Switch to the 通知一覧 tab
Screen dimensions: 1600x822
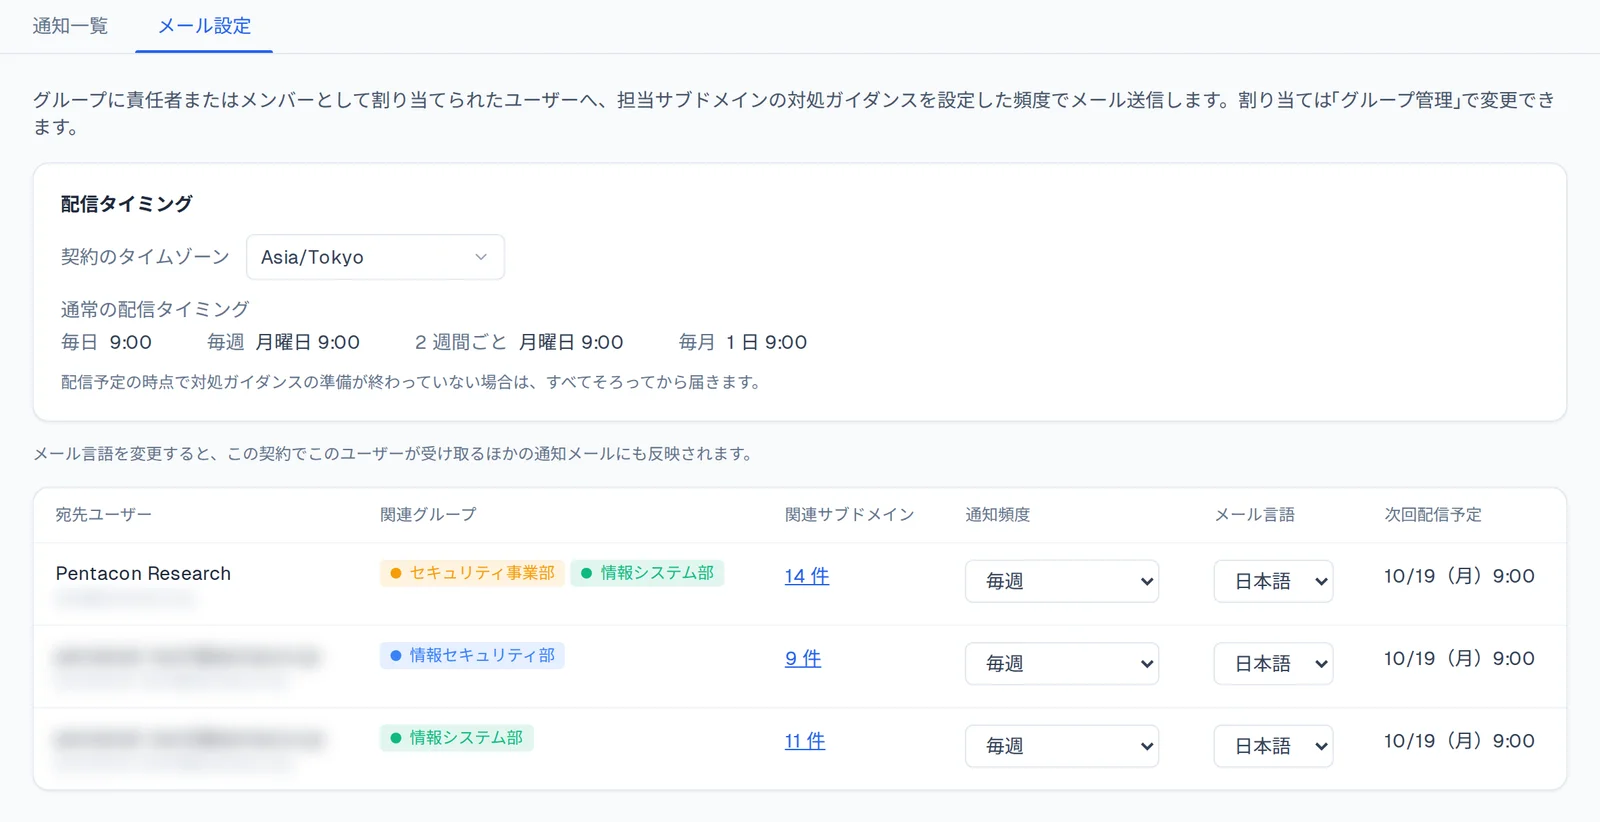[x=70, y=26]
